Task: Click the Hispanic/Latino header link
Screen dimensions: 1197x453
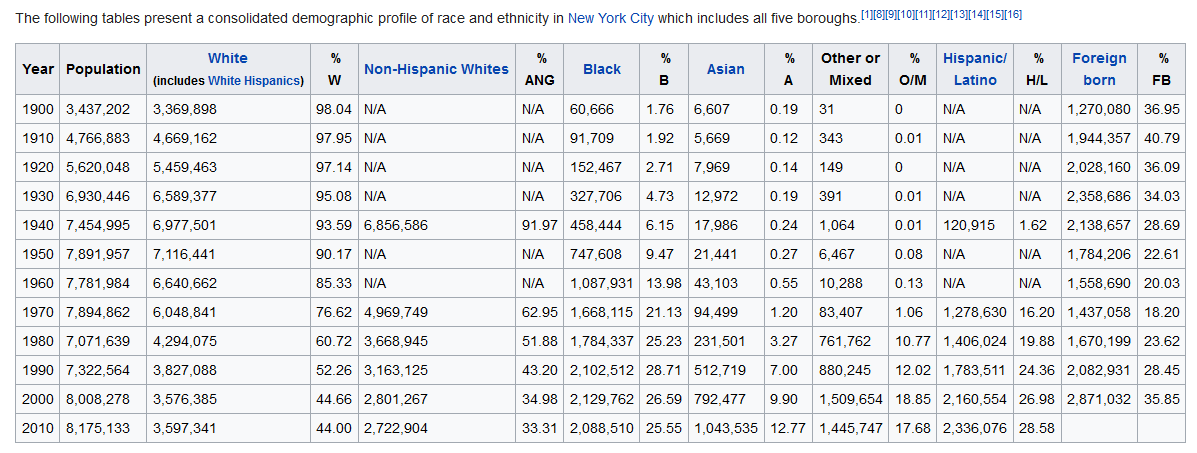Action: point(975,69)
